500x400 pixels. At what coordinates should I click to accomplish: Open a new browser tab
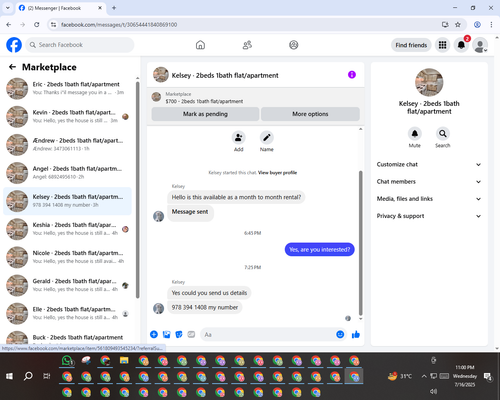pos(114,8)
